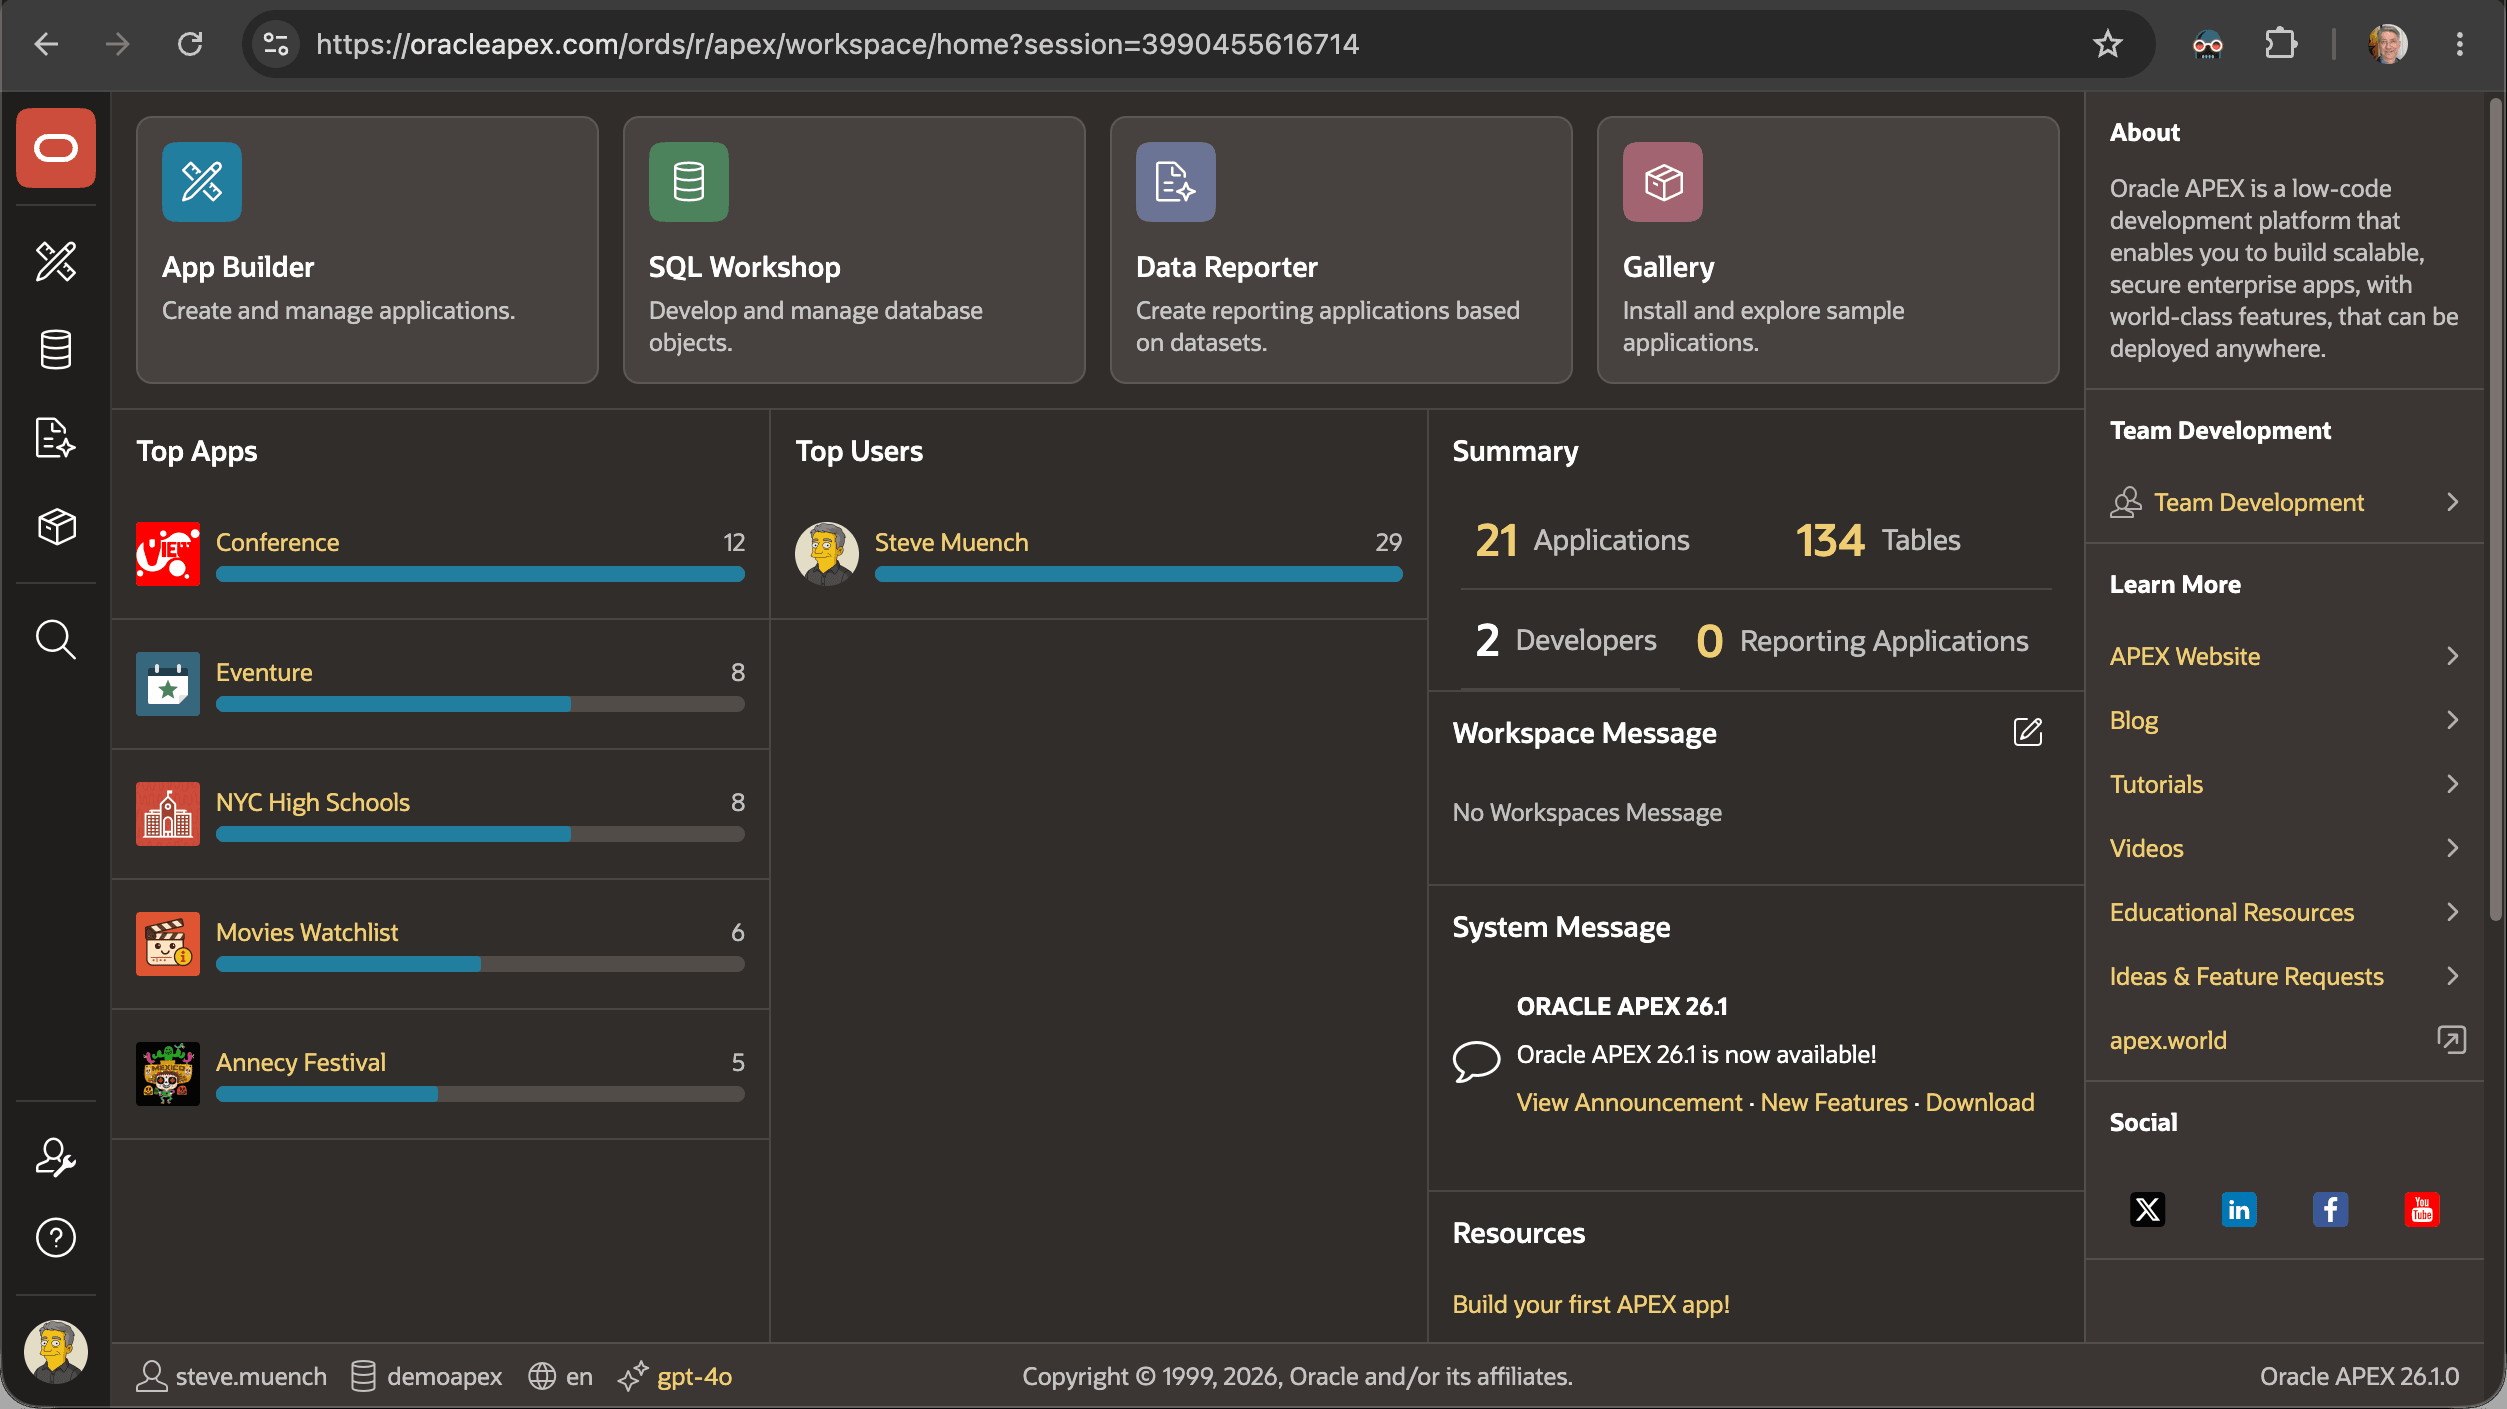Viewport: 2507px width, 1409px height.
Task: Open the Conference app link
Action: point(277,542)
